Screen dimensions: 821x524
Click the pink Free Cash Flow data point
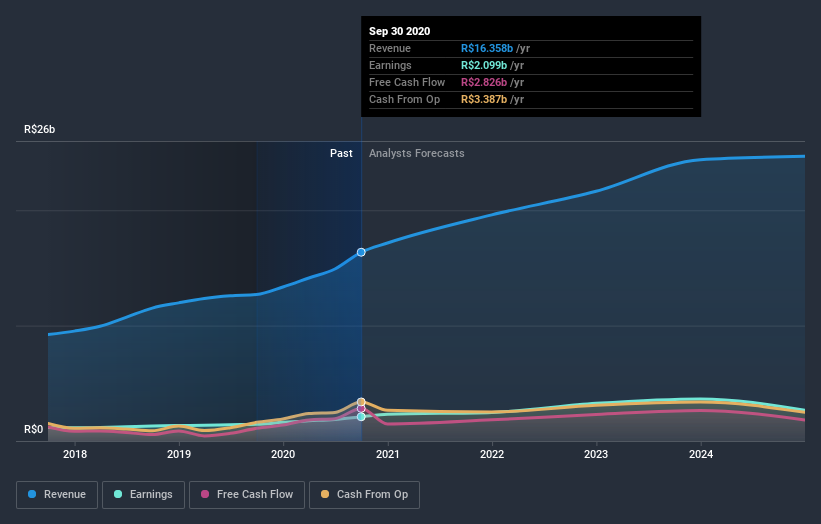[x=361, y=408]
